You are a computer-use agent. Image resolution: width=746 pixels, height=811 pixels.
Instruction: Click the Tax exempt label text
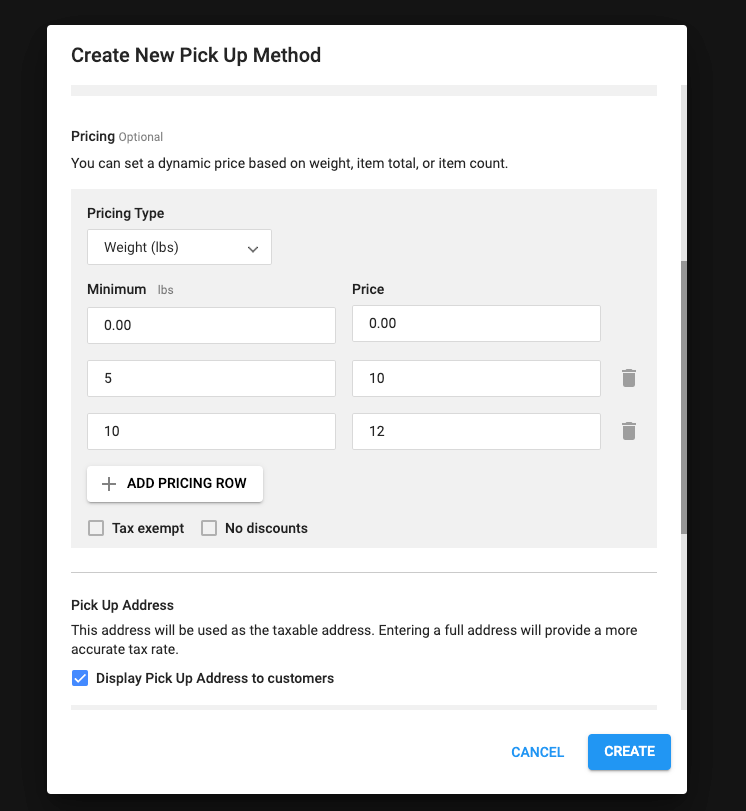[148, 528]
